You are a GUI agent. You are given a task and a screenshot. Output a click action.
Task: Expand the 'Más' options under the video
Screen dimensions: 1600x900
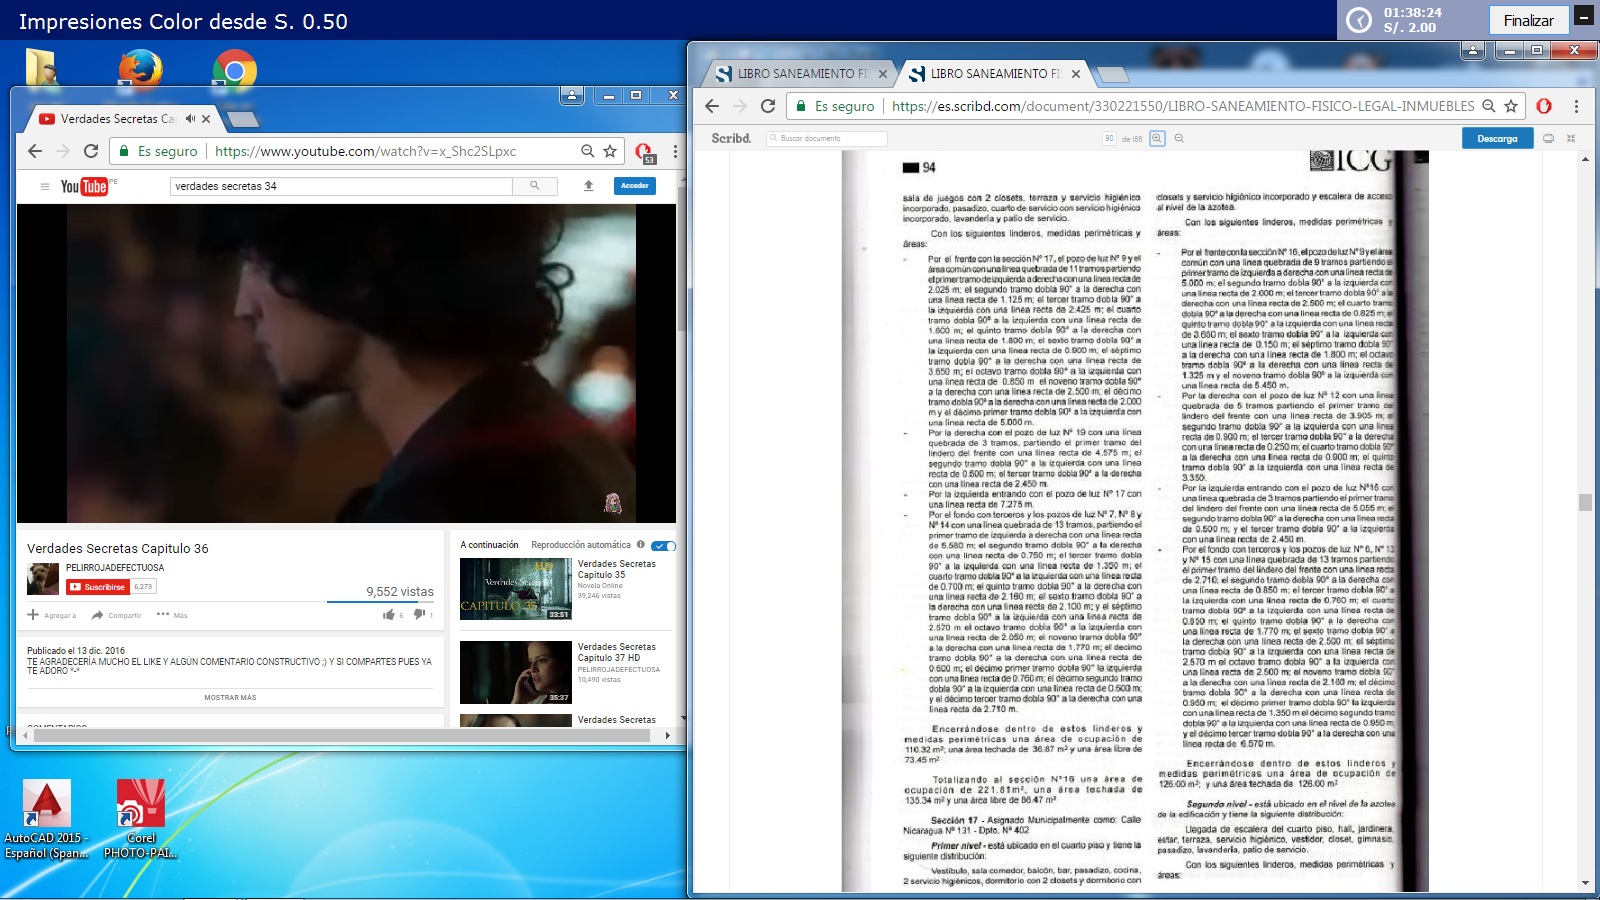click(172, 615)
